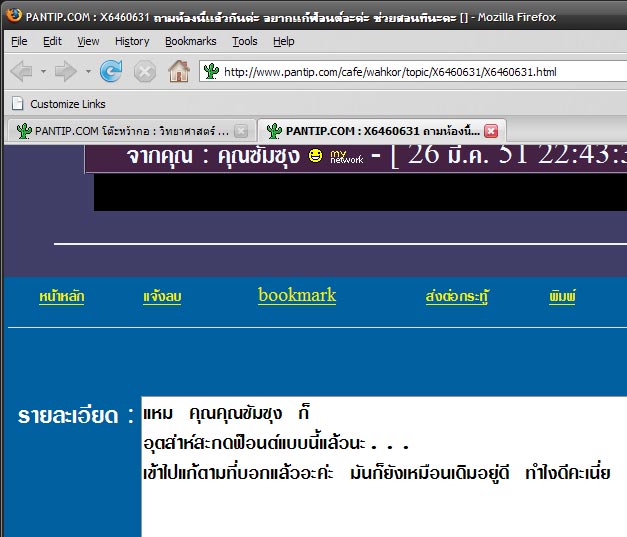Open the Help menu
627x537 pixels.
[x=284, y=41]
